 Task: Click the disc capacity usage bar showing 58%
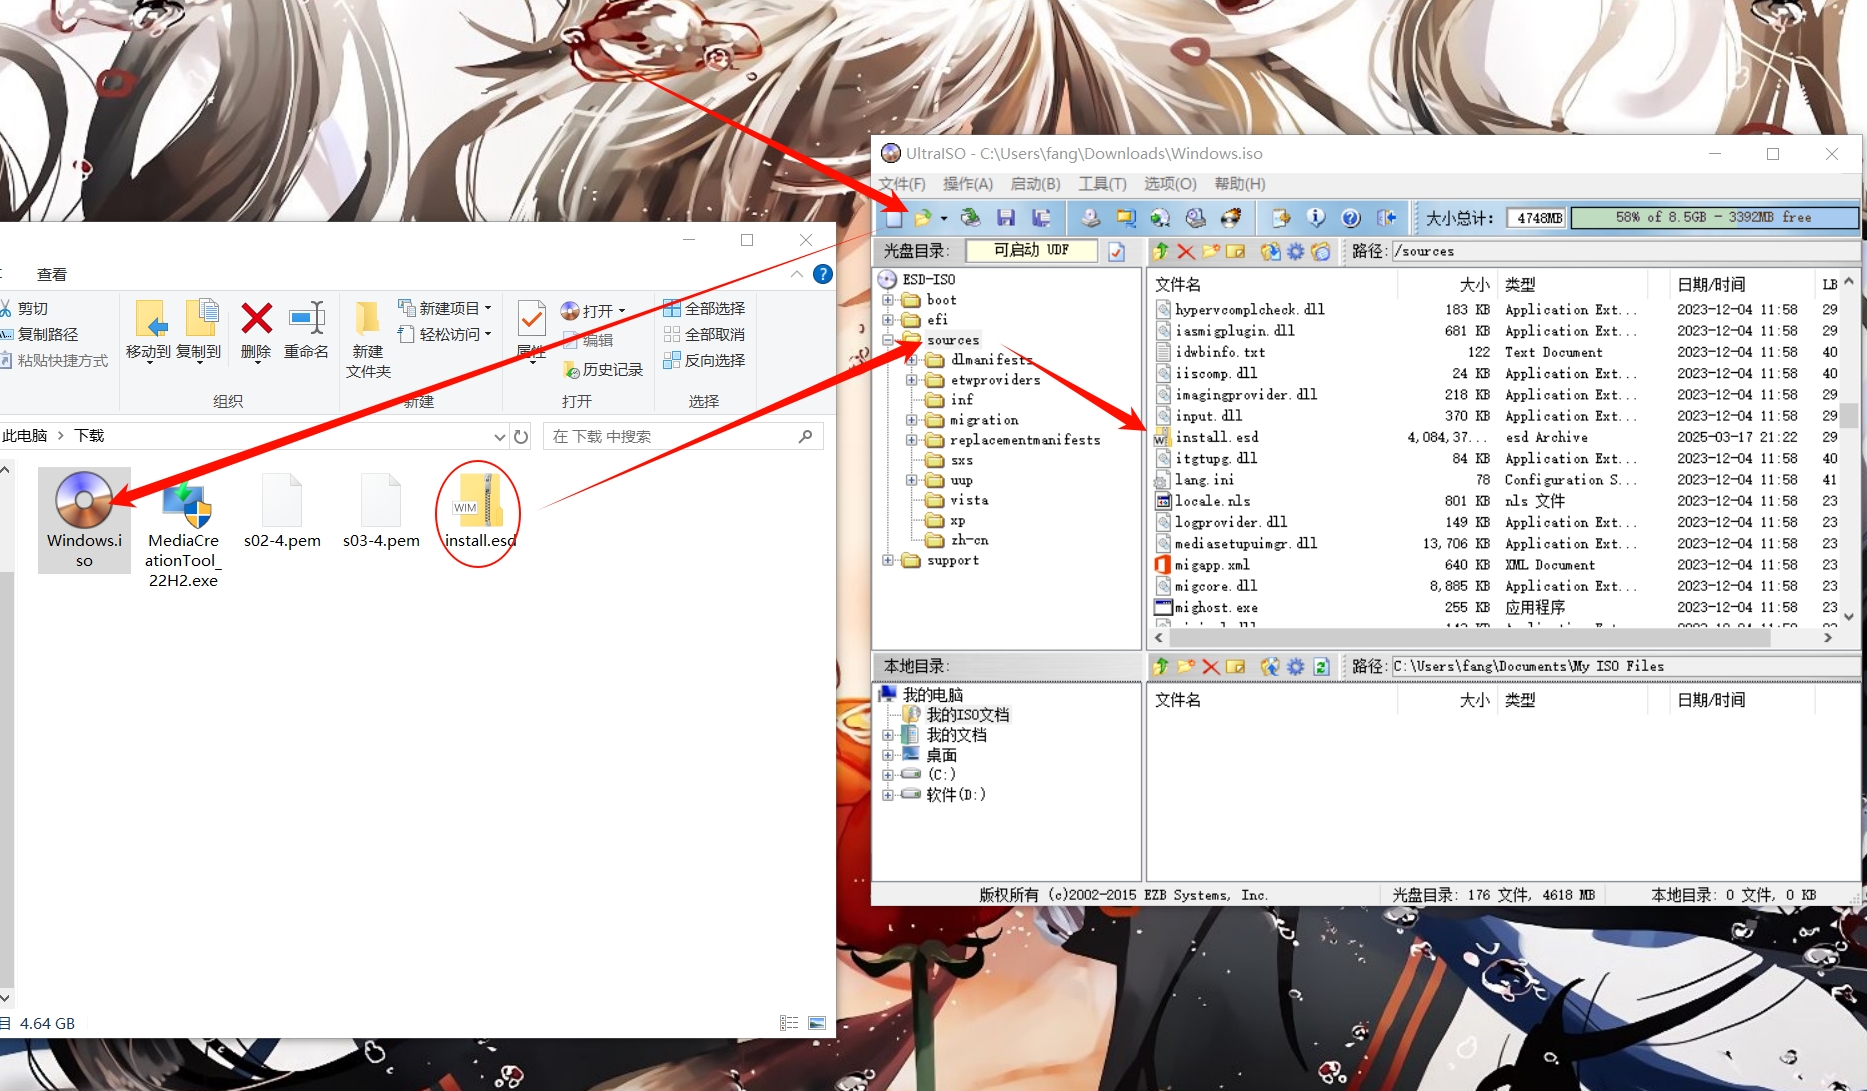[x=1714, y=218]
